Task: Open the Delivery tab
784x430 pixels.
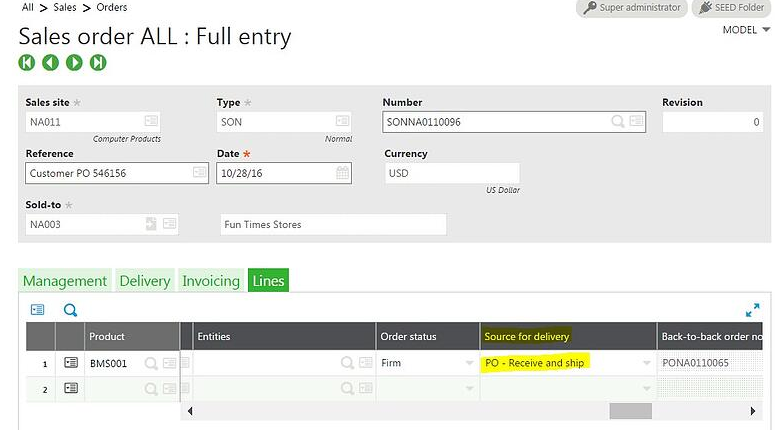Action: click(144, 281)
